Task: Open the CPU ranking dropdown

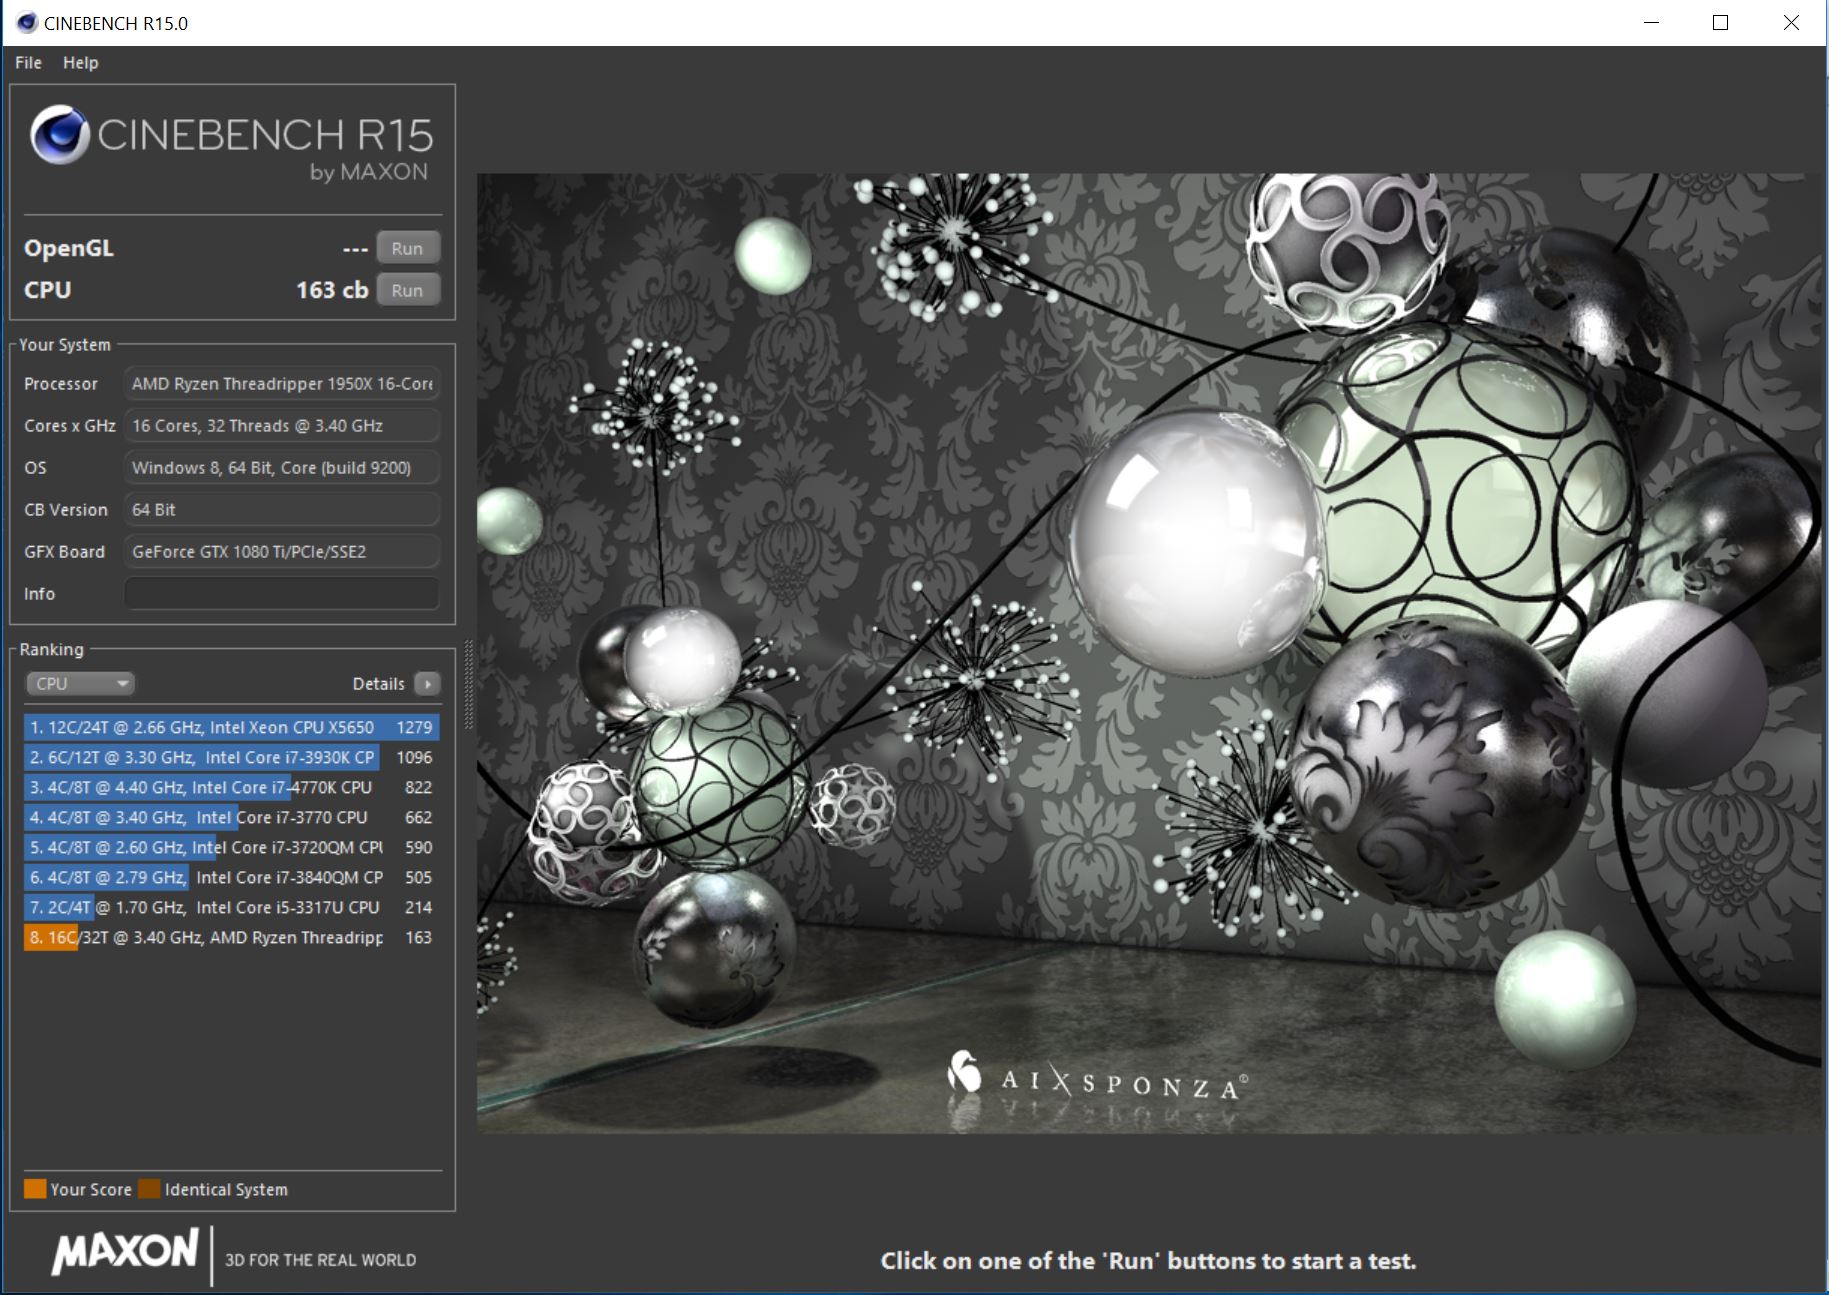Action: point(80,684)
